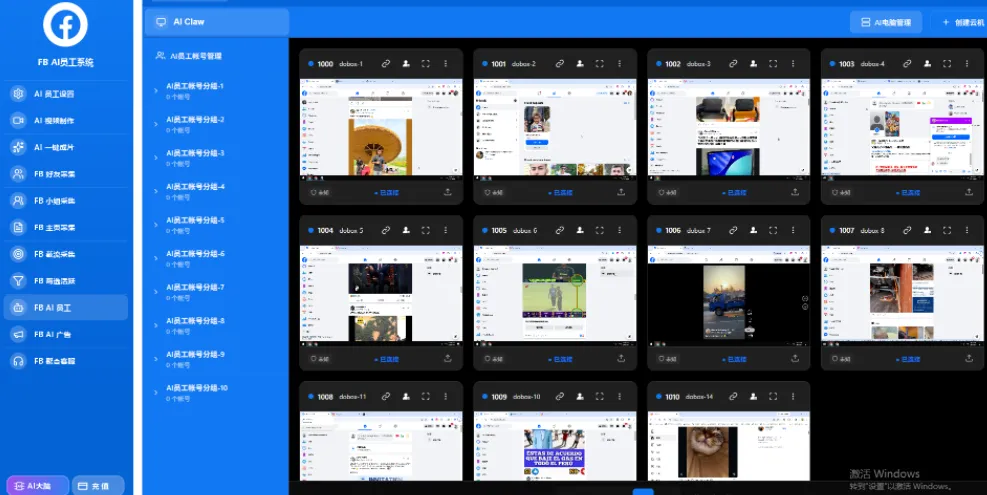Open the AI 员工设置 gear menu item
This screenshot has width=987, height=495.
pos(65,94)
